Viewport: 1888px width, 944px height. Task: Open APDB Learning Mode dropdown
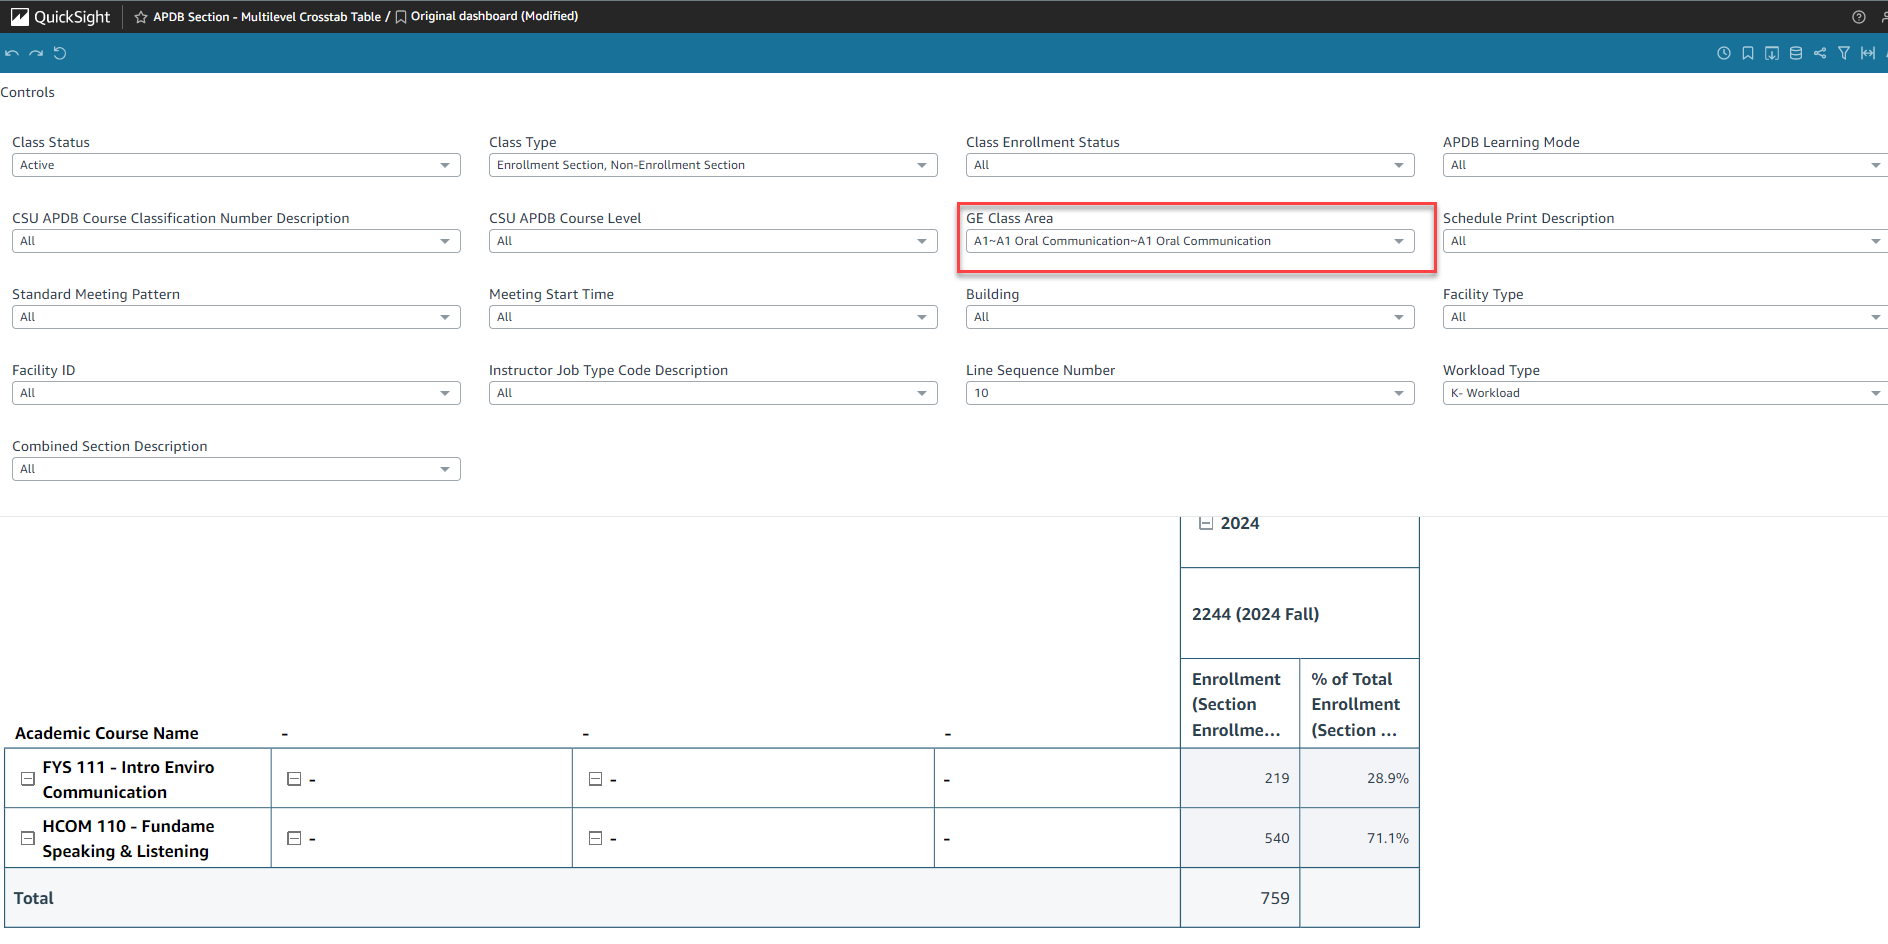point(1665,165)
